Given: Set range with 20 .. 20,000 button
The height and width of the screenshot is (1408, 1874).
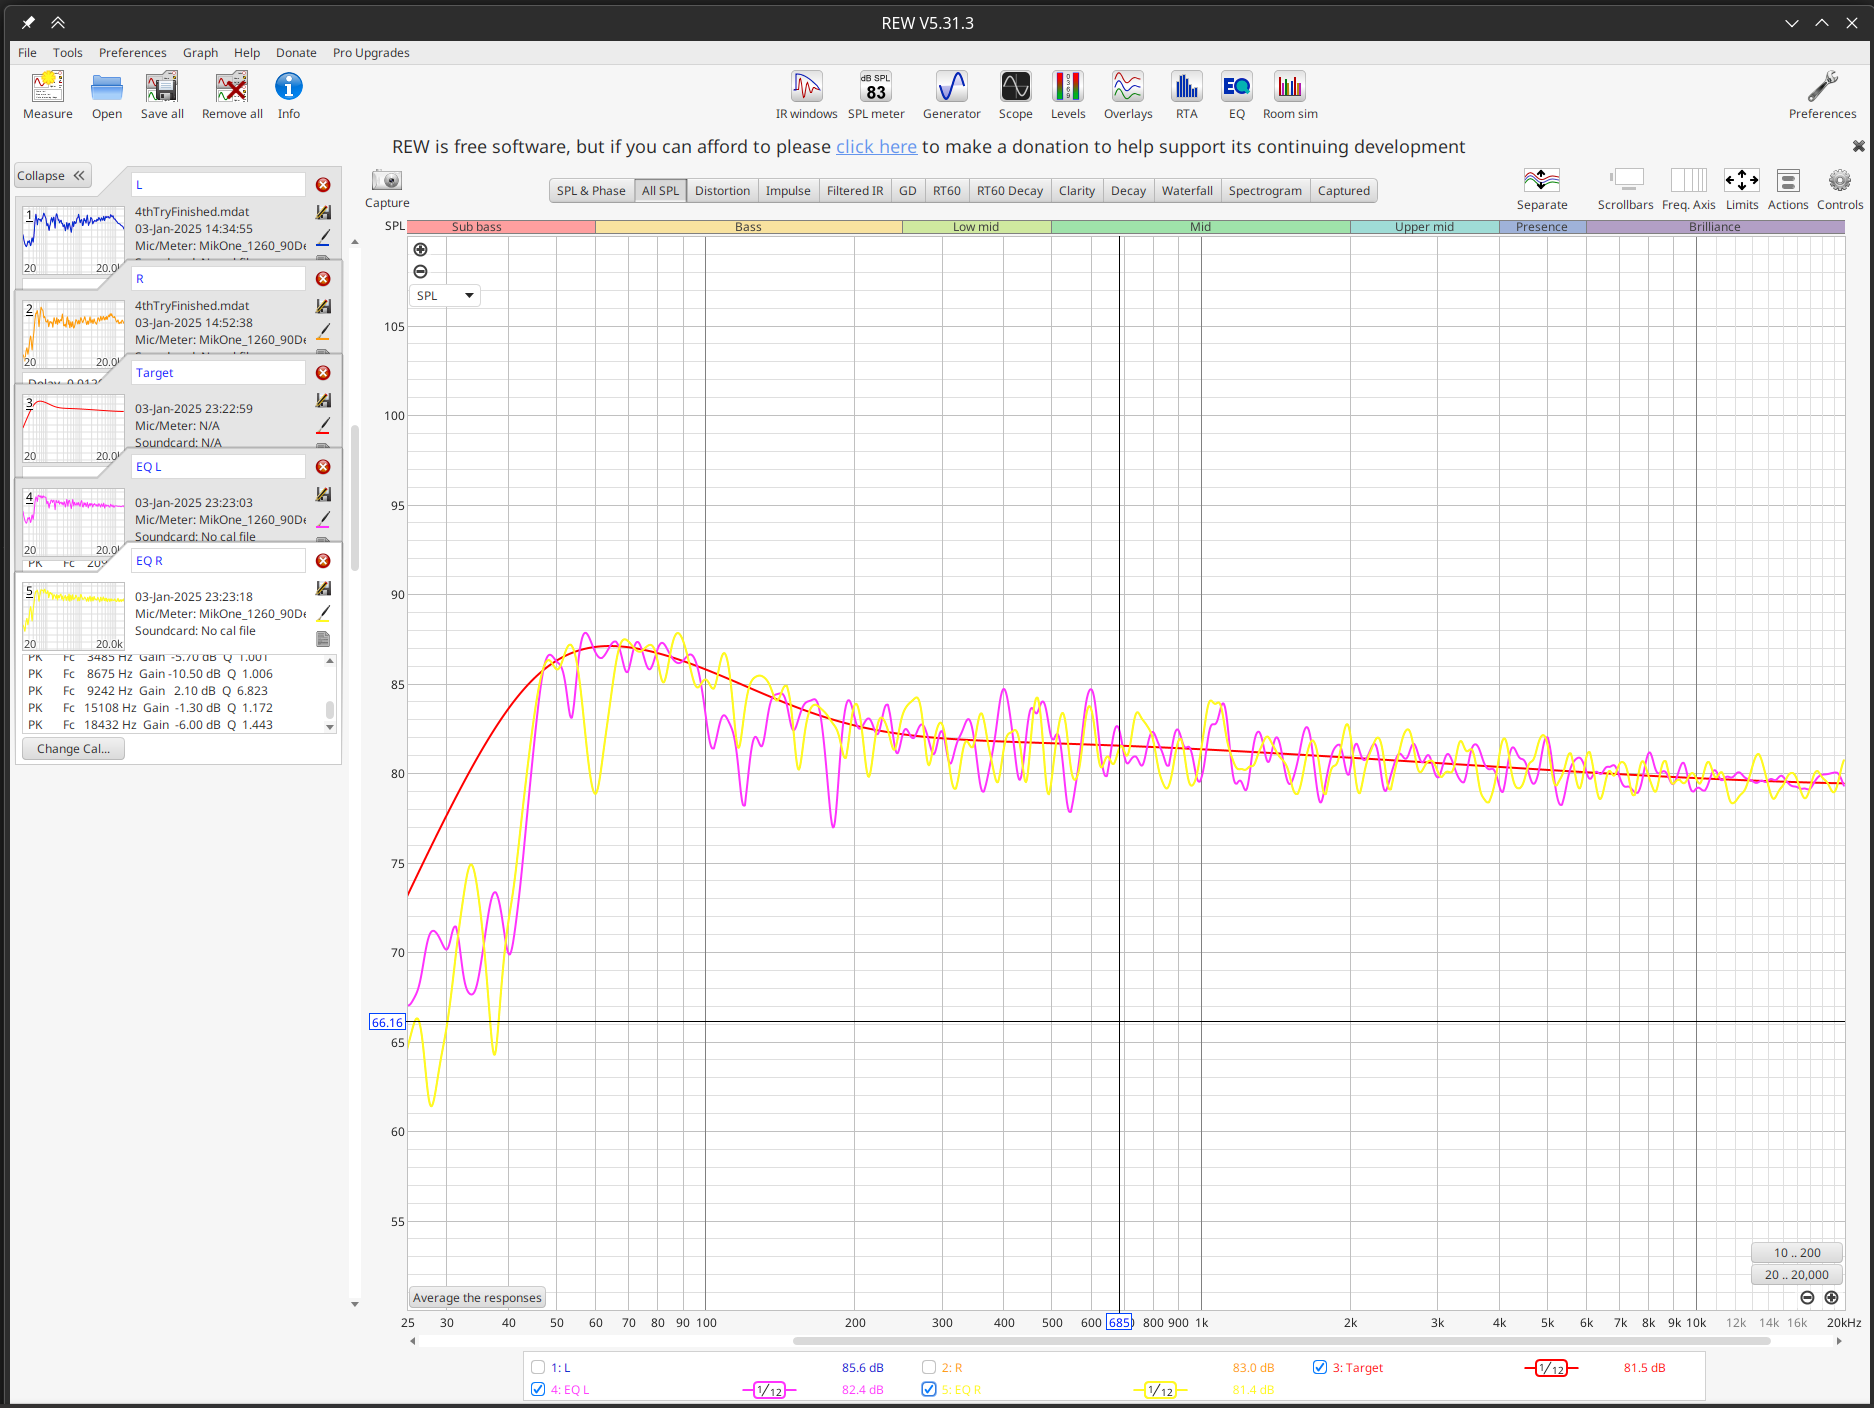Looking at the screenshot, I should tap(1797, 1275).
